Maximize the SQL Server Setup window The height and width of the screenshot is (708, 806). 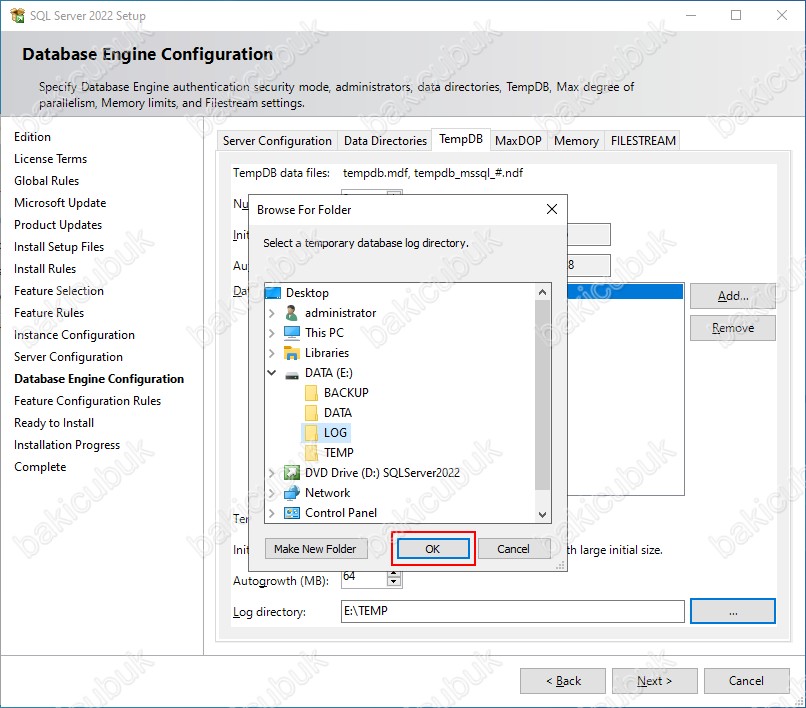(x=736, y=15)
